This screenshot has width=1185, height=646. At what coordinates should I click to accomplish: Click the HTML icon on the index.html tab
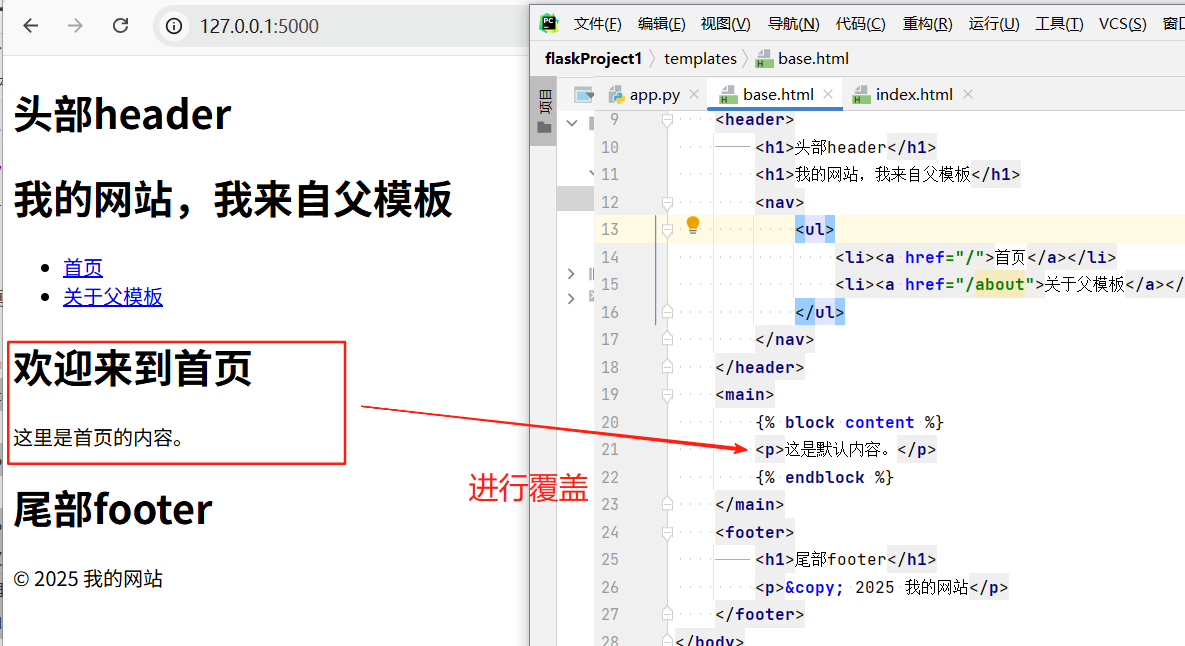coord(861,94)
